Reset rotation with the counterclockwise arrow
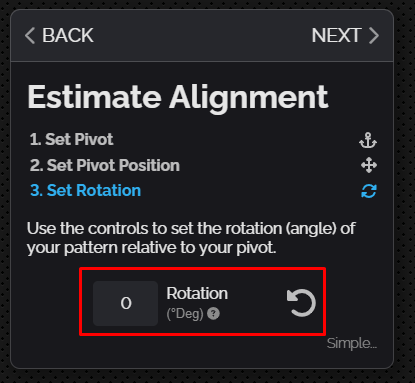Viewport: 415px width, 383px height. tap(301, 303)
